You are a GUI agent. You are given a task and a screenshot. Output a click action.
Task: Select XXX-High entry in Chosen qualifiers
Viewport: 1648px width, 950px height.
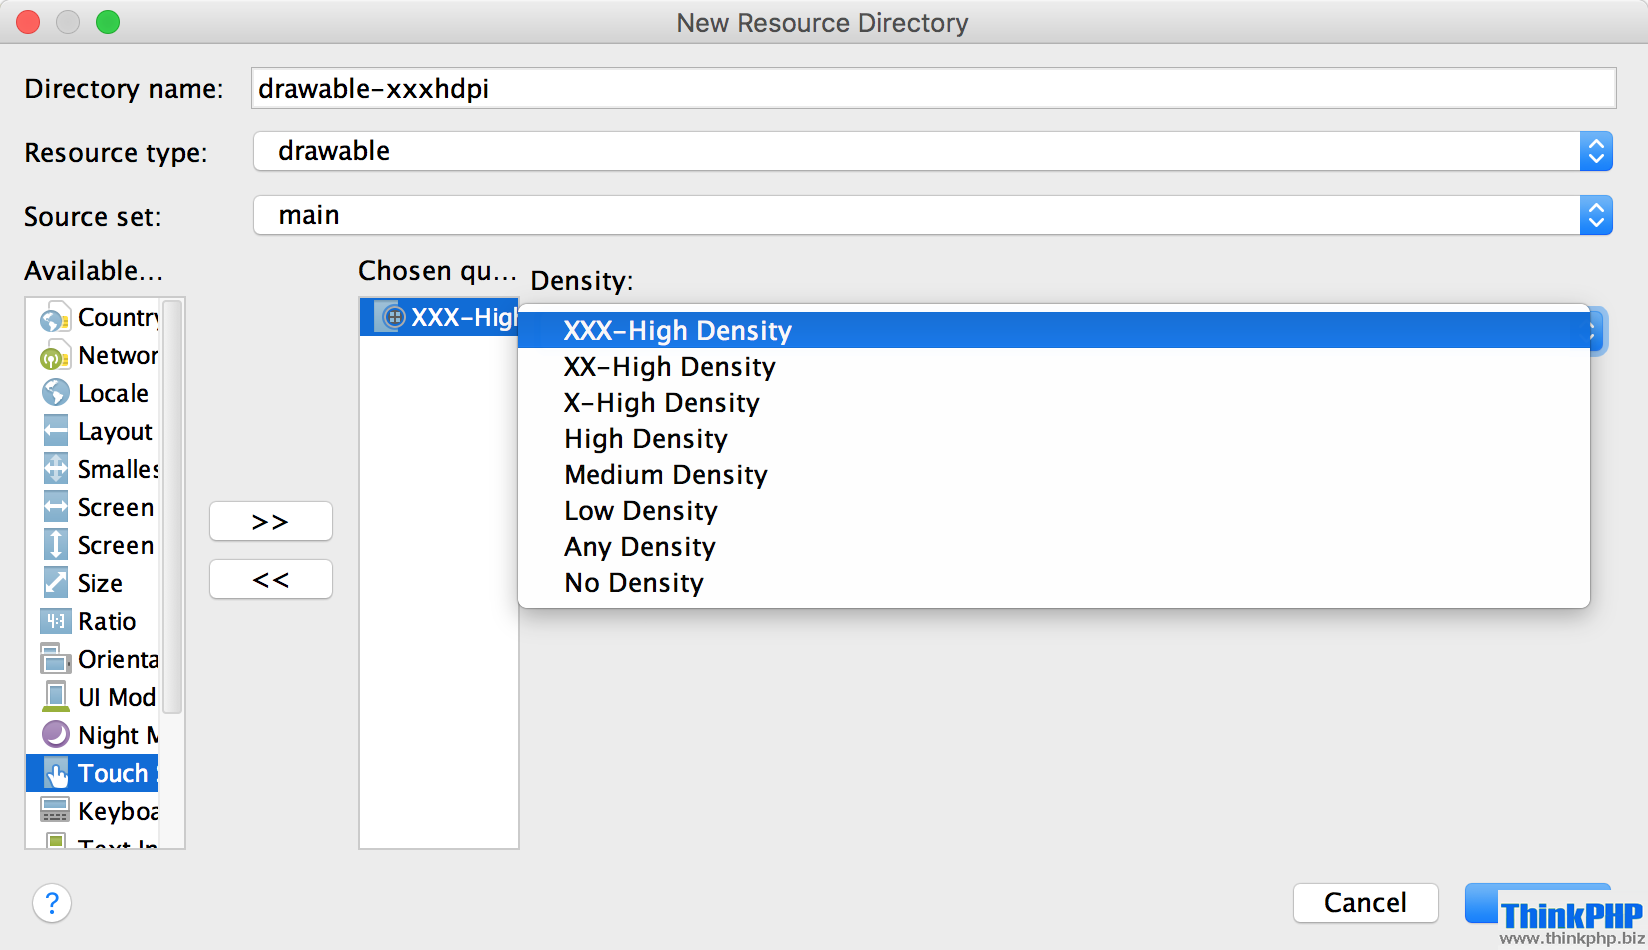tap(439, 317)
